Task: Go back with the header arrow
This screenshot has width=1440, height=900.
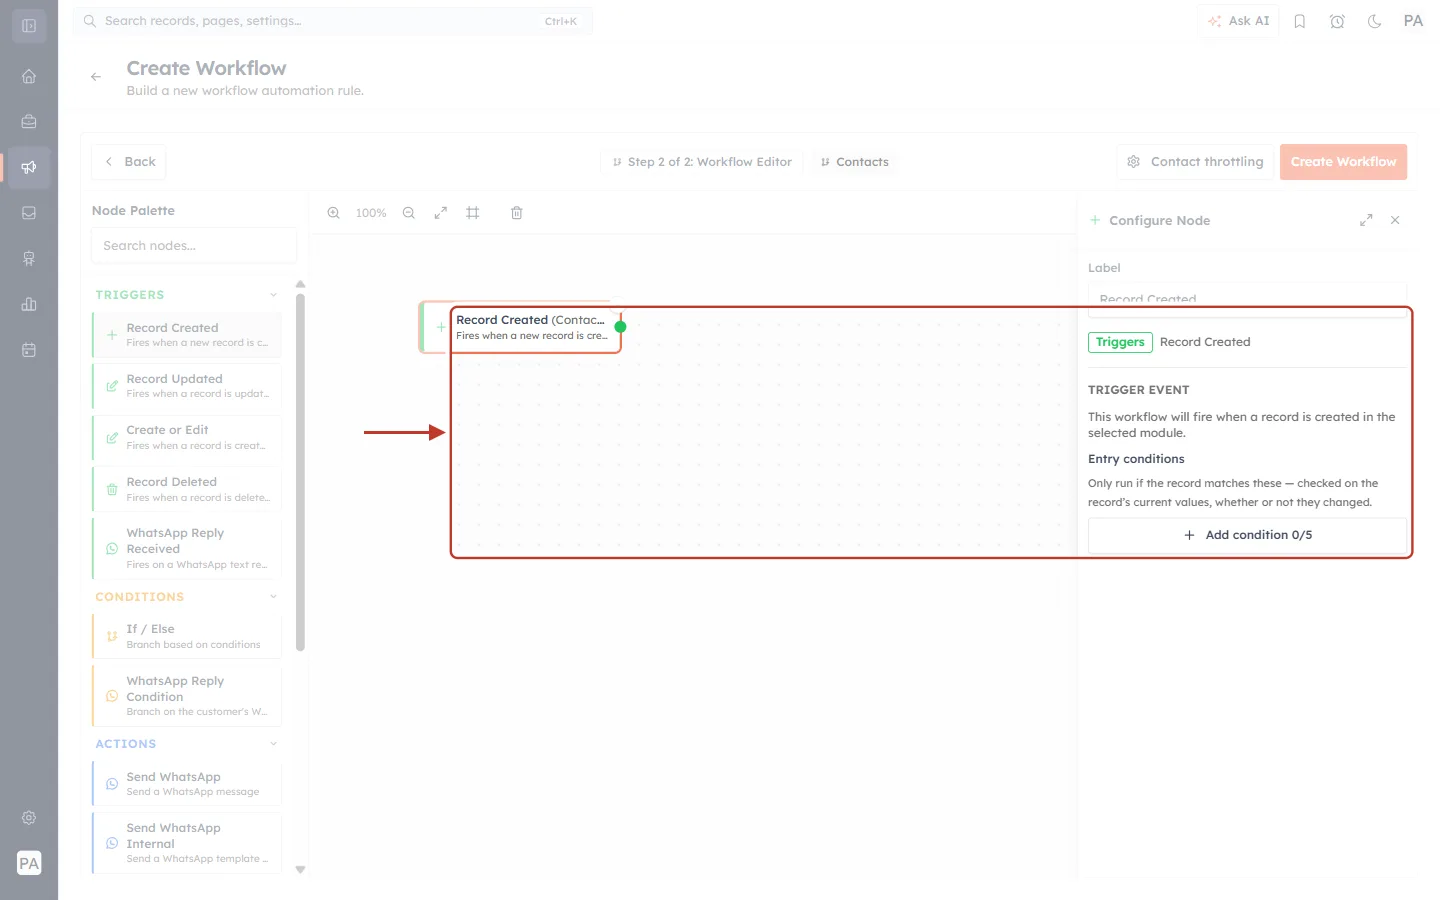Action: [x=96, y=77]
